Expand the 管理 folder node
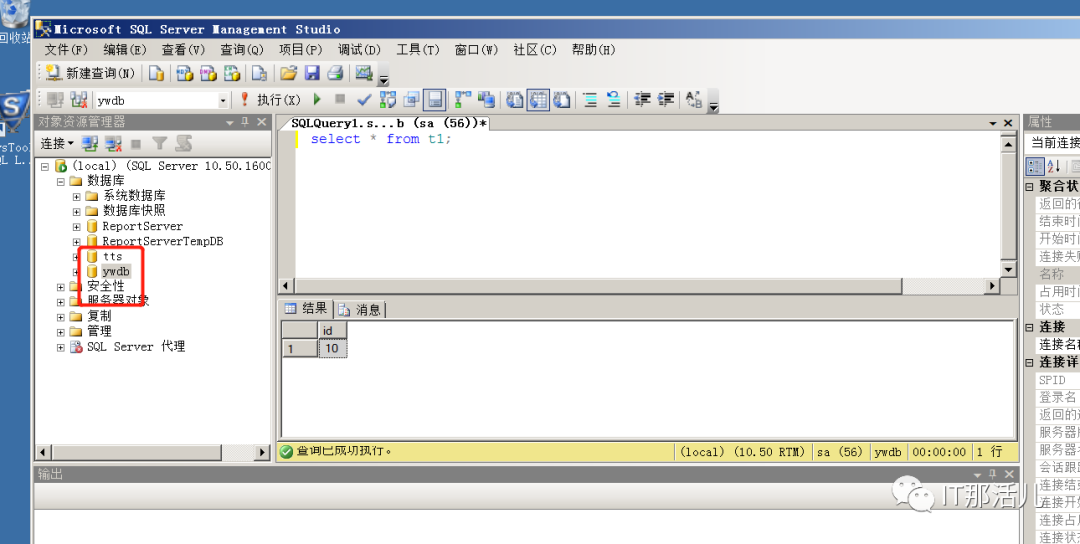The image size is (1080, 544). coord(61,332)
